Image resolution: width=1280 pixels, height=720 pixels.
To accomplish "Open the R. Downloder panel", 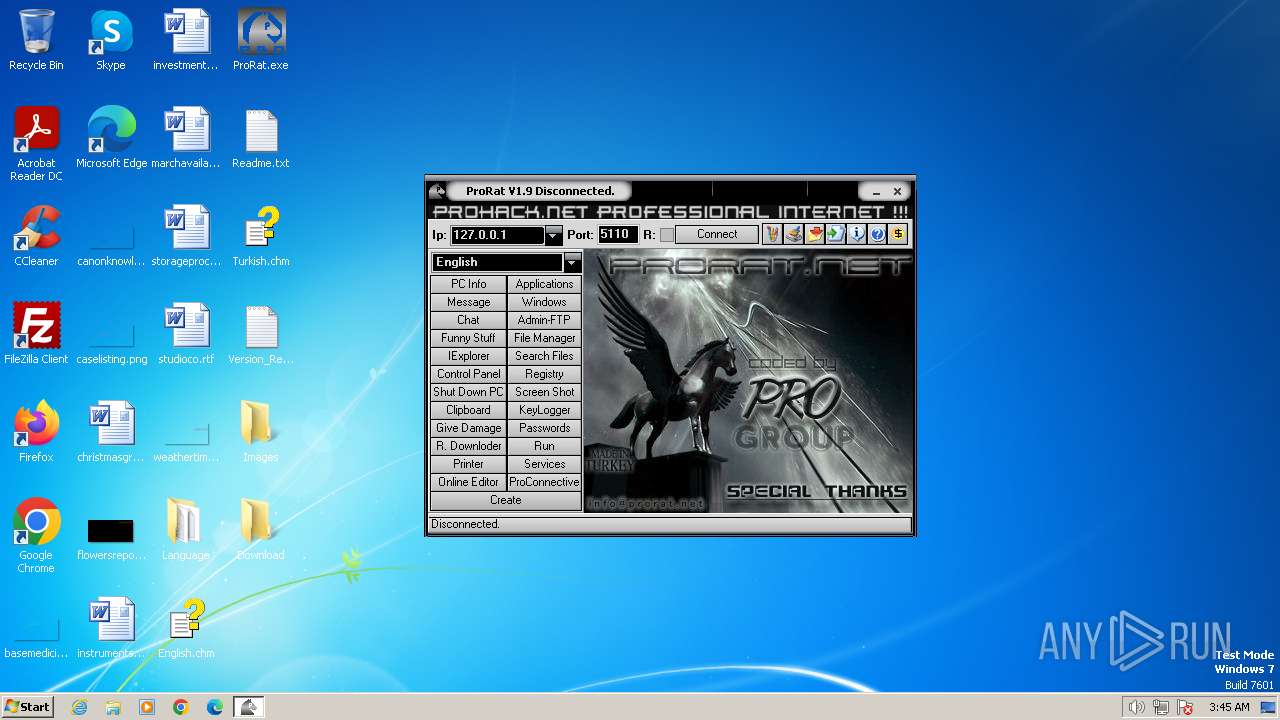I will pos(468,446).
